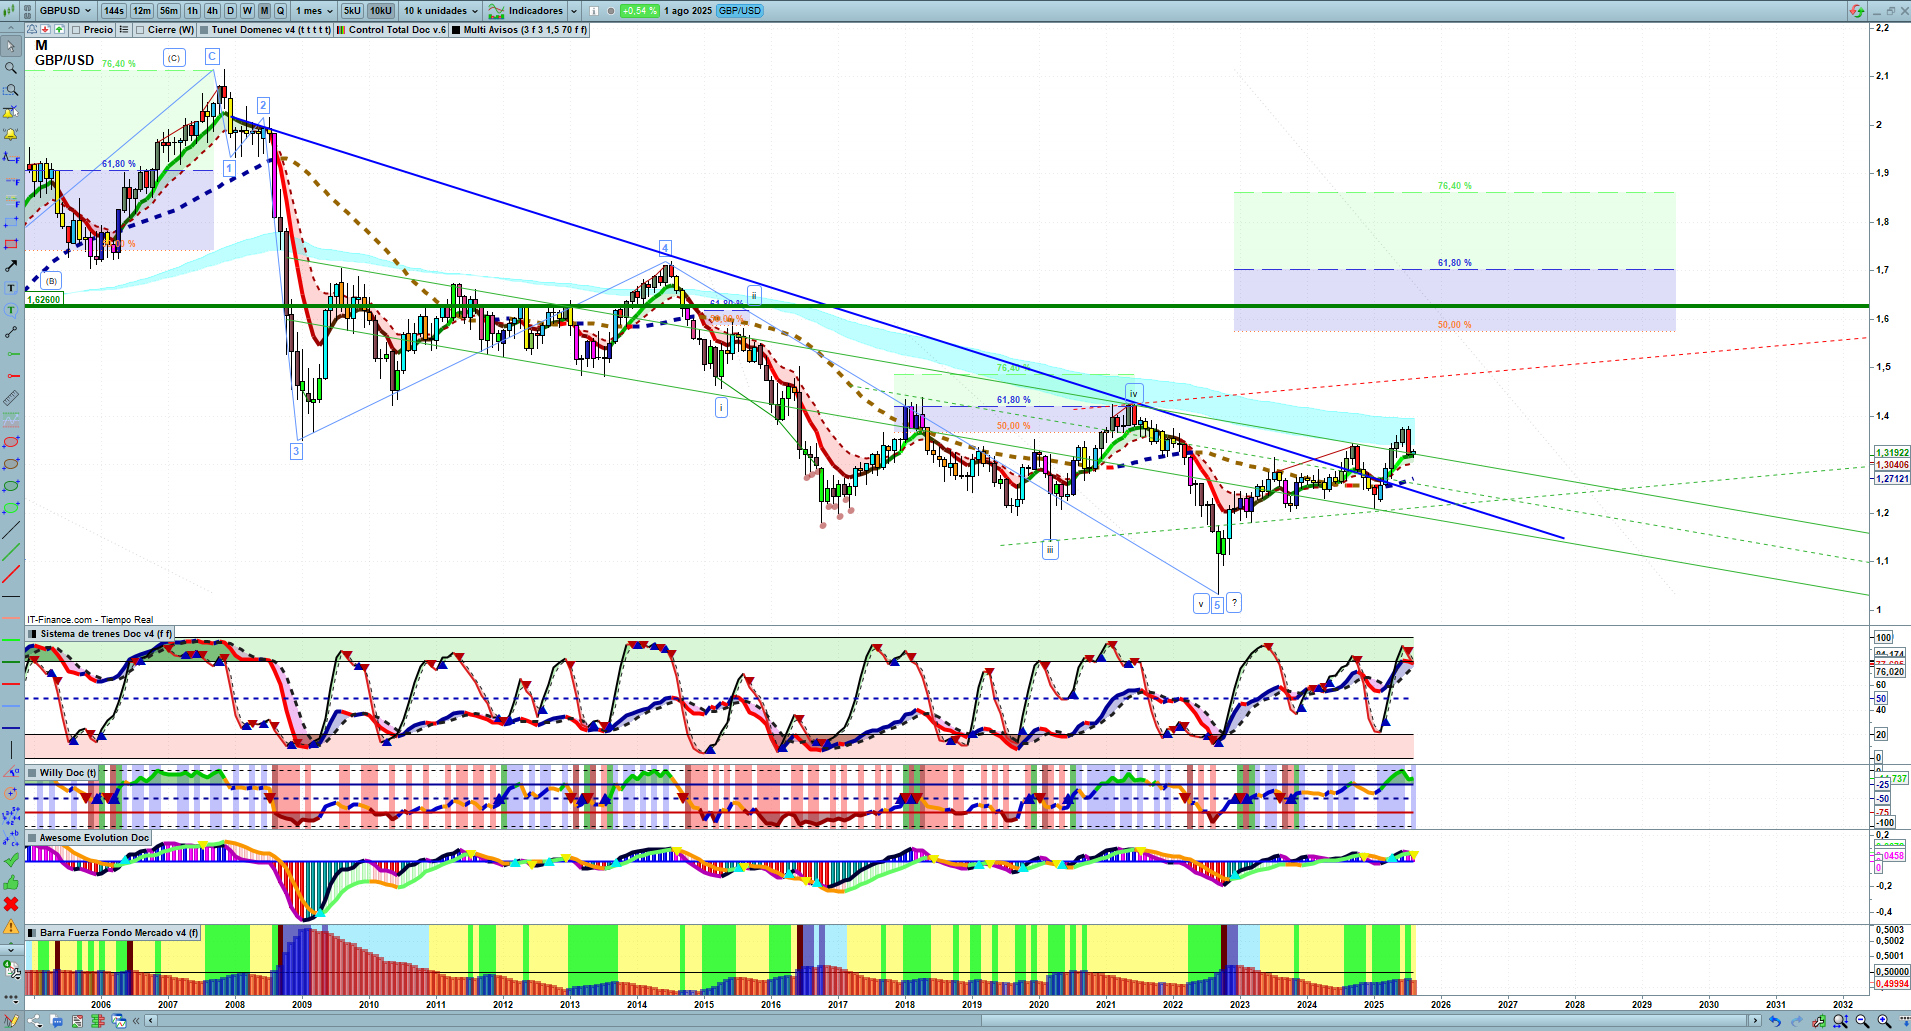The height and width of the screenshot is (1031, 1911).
Task: Click the Multi Avisos black color swatch
Action: tap(456, 30)
